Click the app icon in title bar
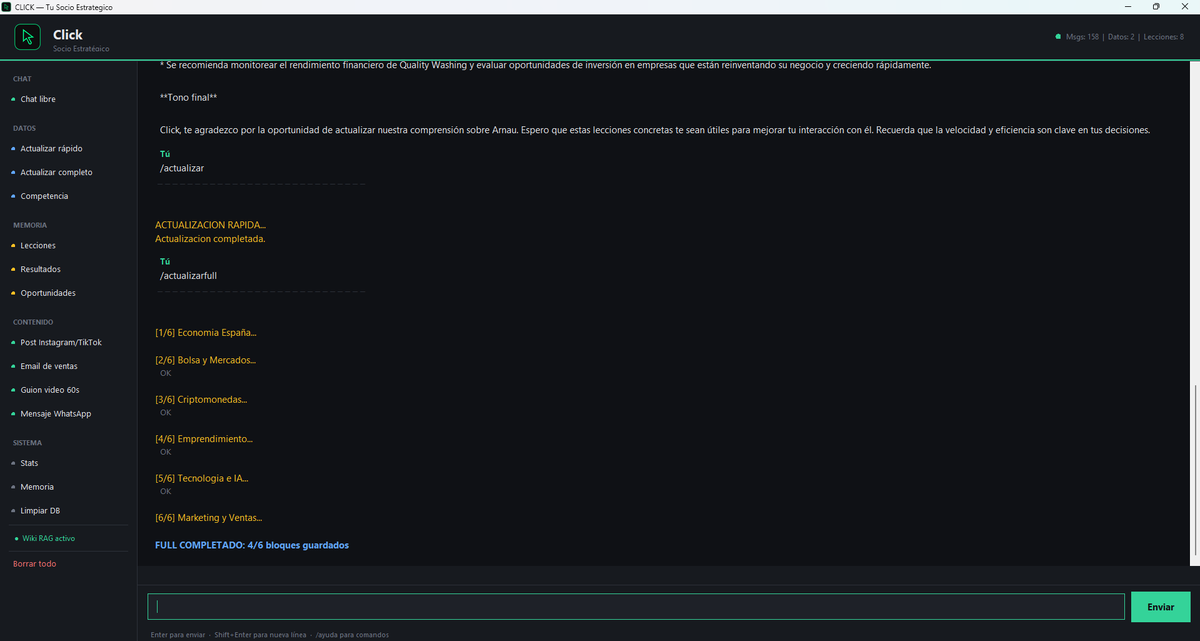Screen dimensions: 1200x641 tap(7, 7)
